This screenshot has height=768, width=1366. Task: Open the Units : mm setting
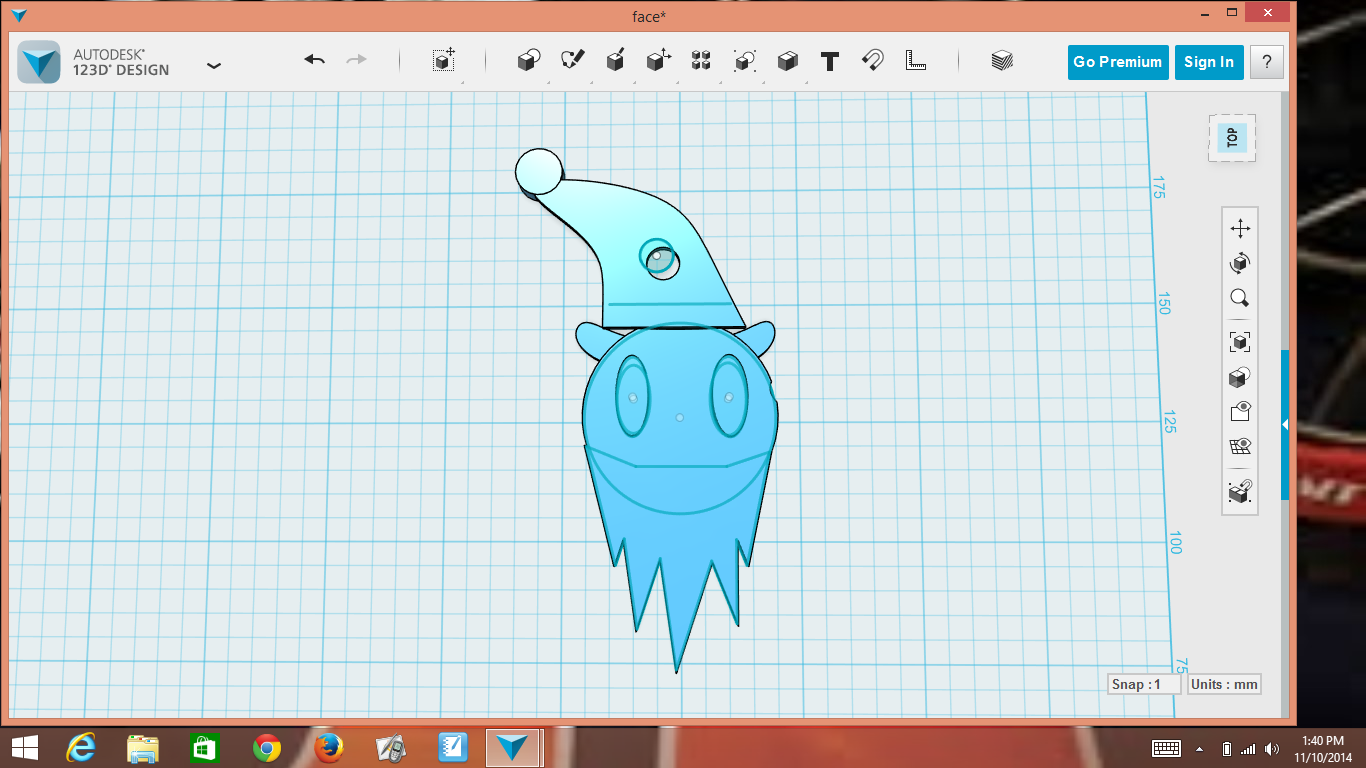click(1224, 684)
